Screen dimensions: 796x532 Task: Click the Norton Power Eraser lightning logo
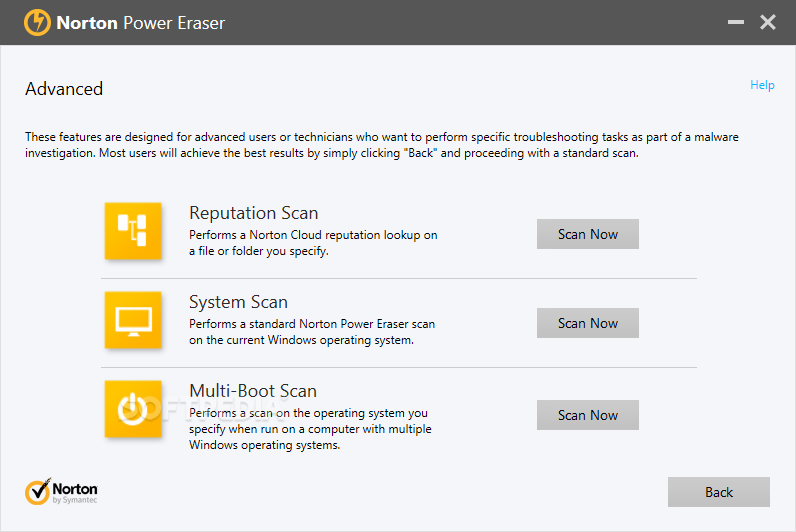pyautogui.click(x=37, y=22)
